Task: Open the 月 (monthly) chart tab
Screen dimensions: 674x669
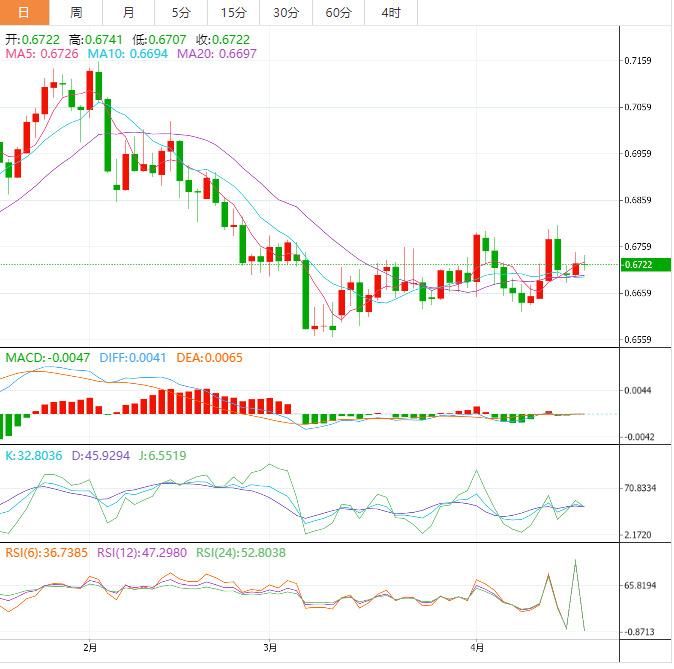Action: point(128,13)
